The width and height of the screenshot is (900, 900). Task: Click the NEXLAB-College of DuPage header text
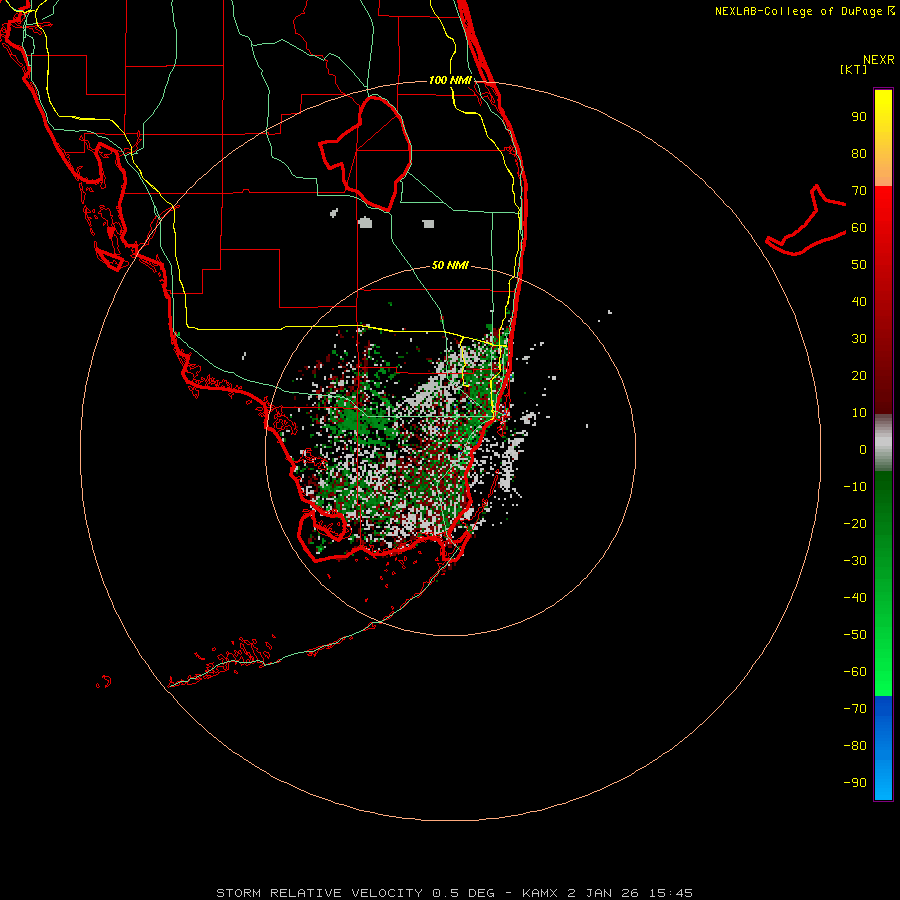point(804,11)
